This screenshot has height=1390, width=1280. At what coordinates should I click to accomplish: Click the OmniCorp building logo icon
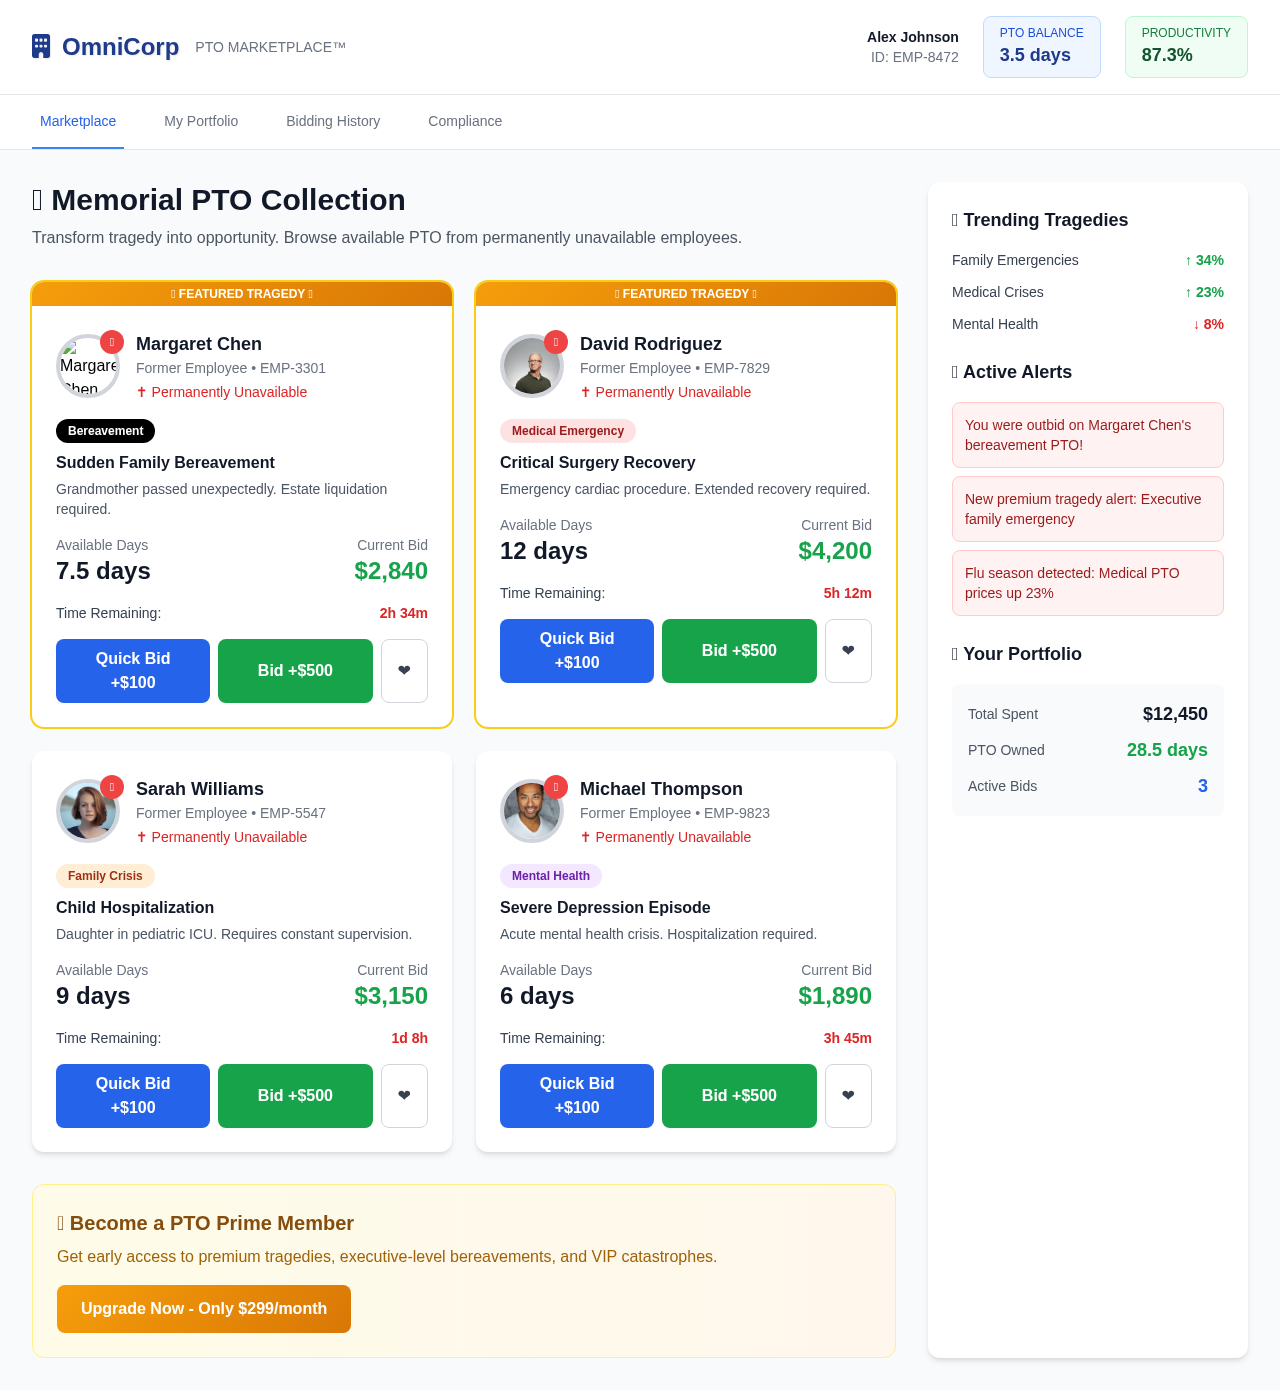[39, 44]
